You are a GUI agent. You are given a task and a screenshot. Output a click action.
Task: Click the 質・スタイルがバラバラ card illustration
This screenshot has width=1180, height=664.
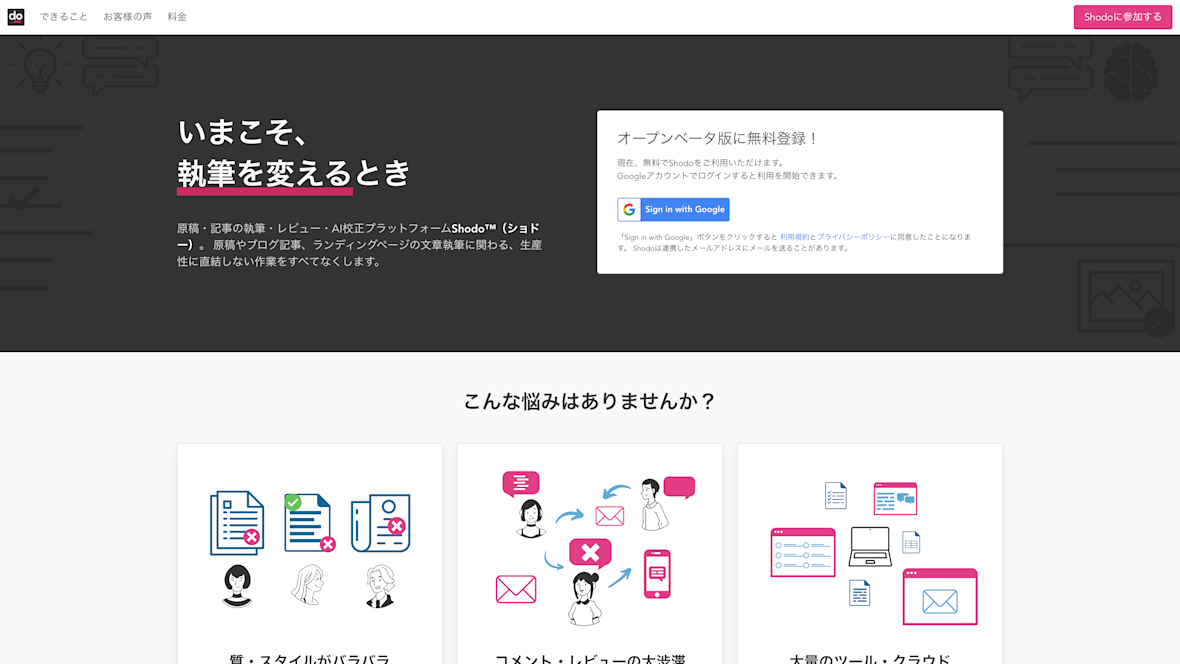point(310,549)
